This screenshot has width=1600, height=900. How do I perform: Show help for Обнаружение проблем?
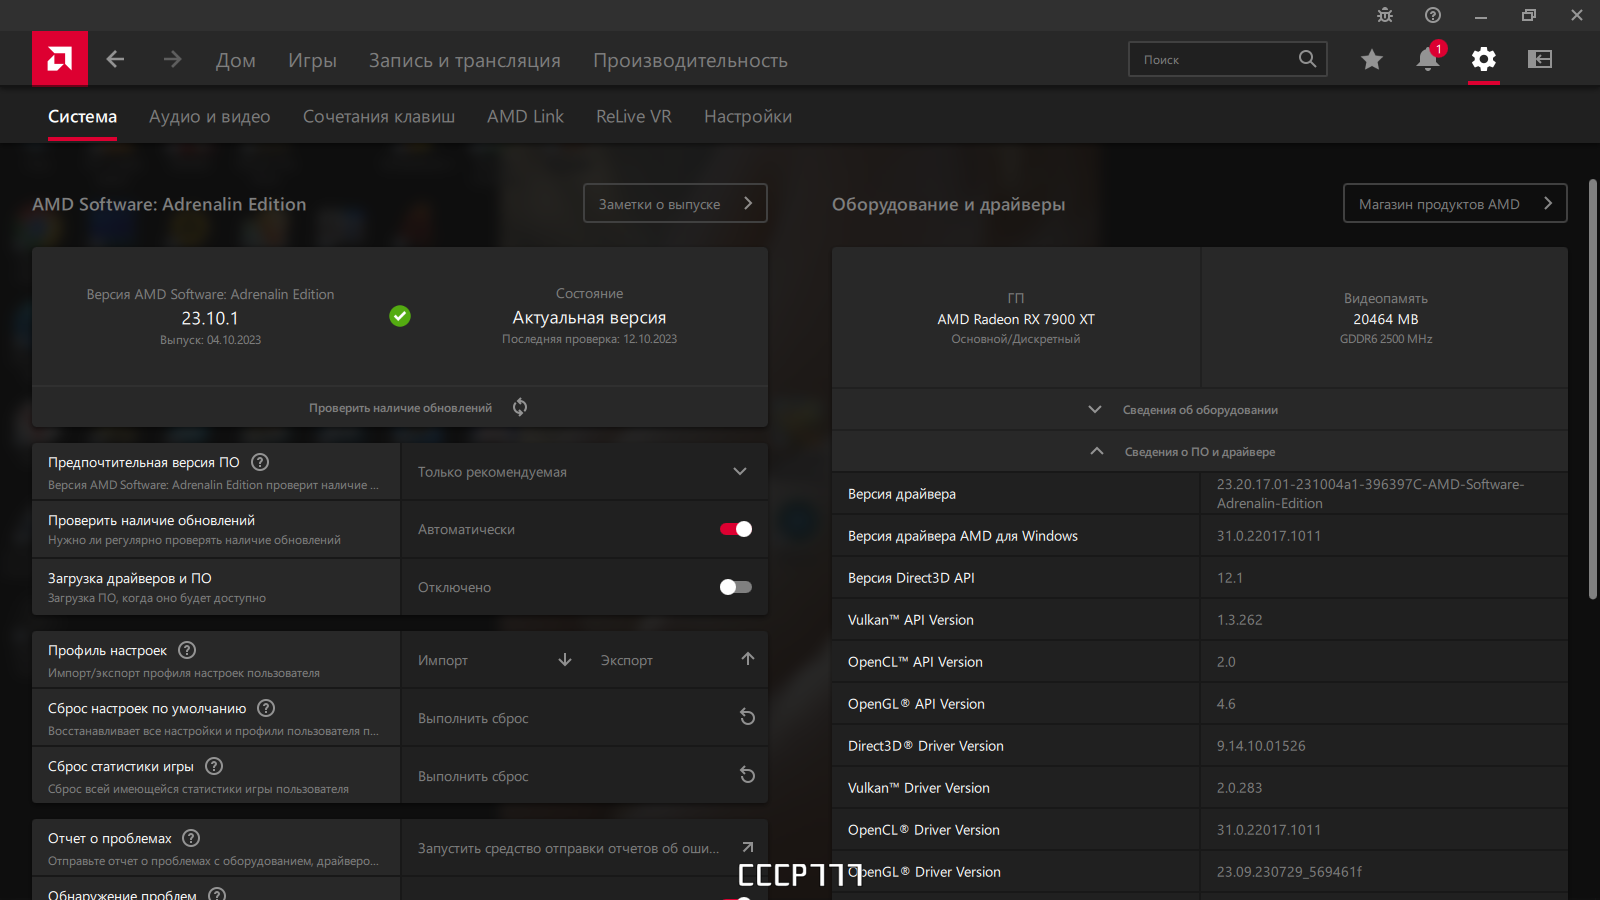point(217,893)
